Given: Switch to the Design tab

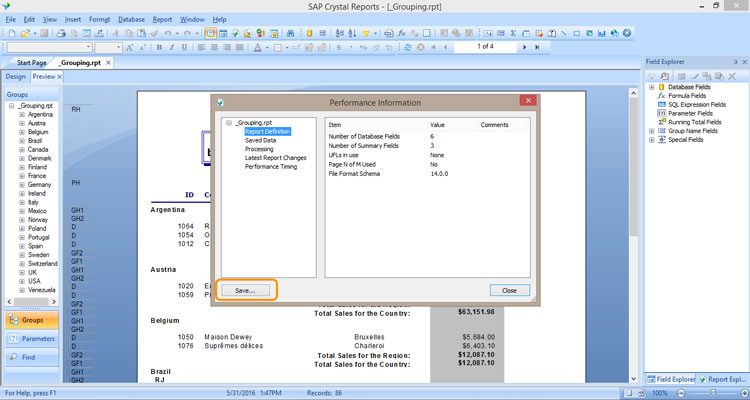Looking at the screenshot, I should (x=15, y=77).
